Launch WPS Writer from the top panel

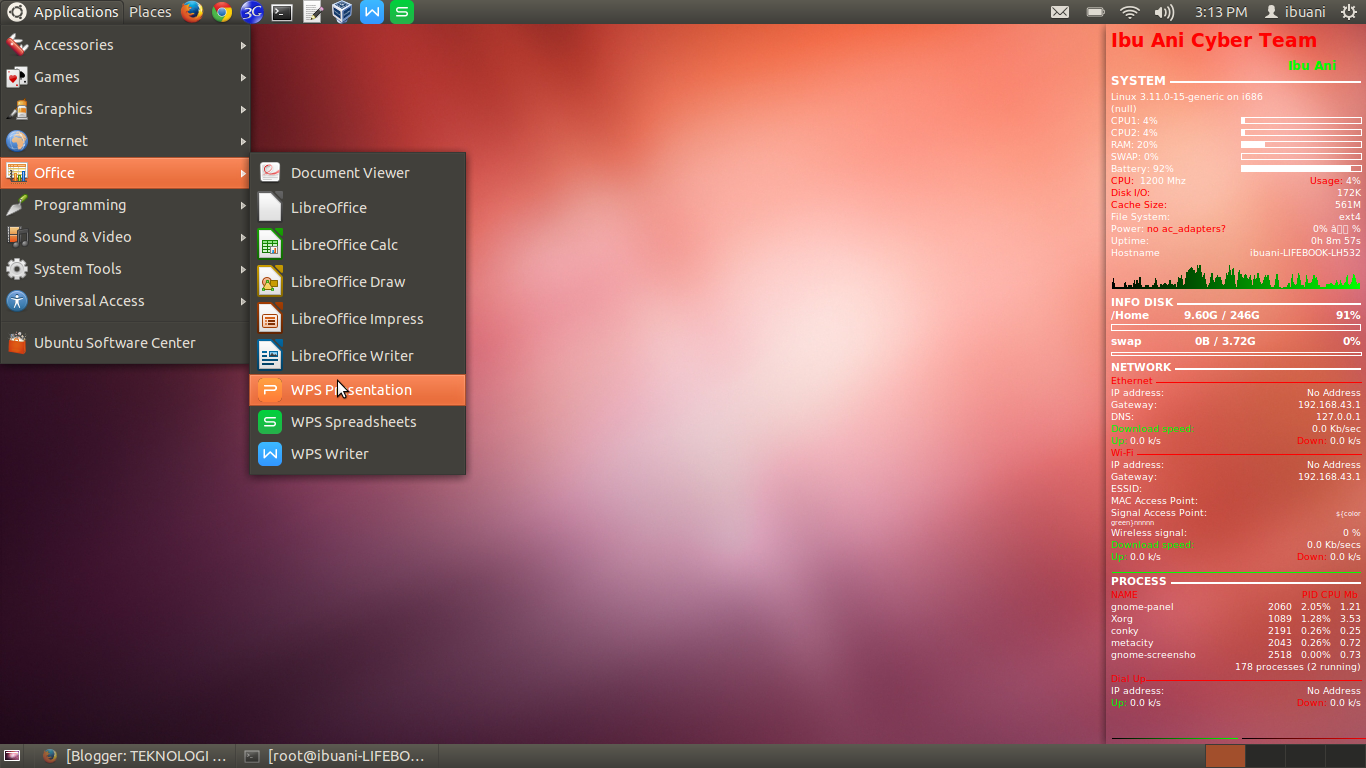(x=372, y=12)
